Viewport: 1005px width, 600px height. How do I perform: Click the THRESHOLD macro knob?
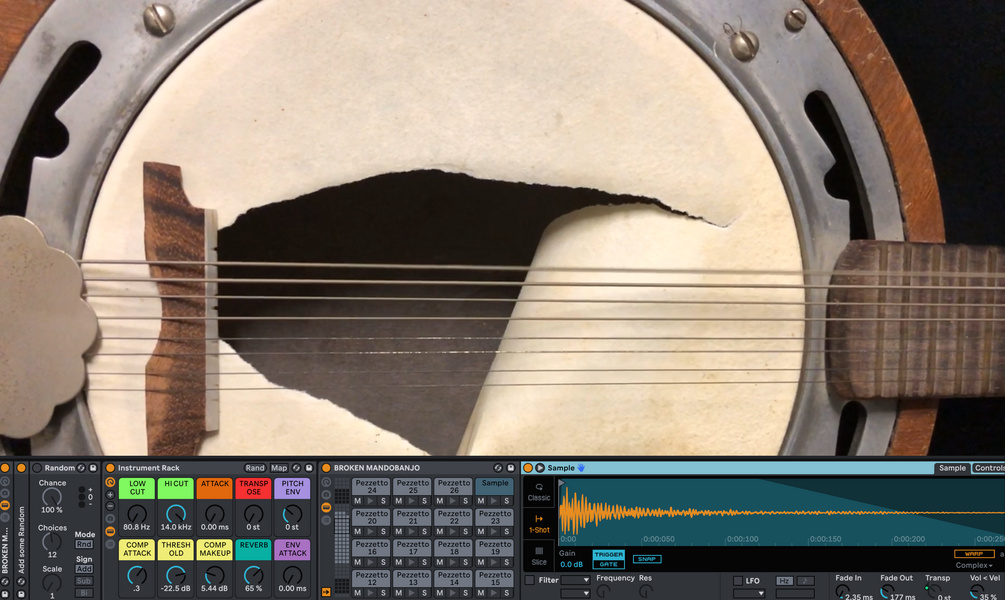coord(176,574)
